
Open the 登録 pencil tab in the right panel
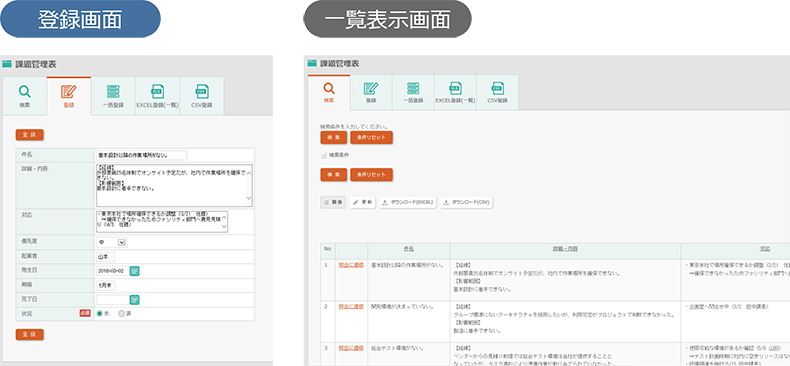pos(371,93)
